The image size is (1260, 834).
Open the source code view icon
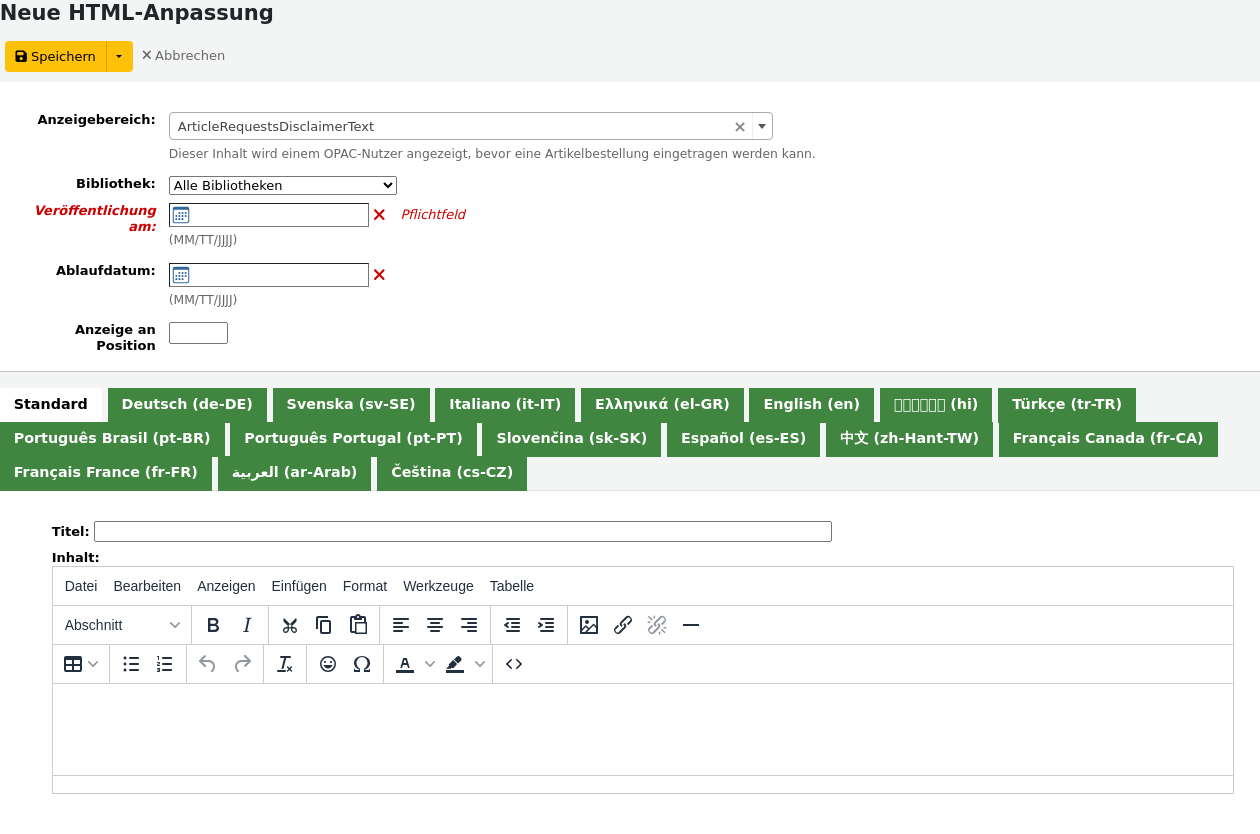coord(514,664)
